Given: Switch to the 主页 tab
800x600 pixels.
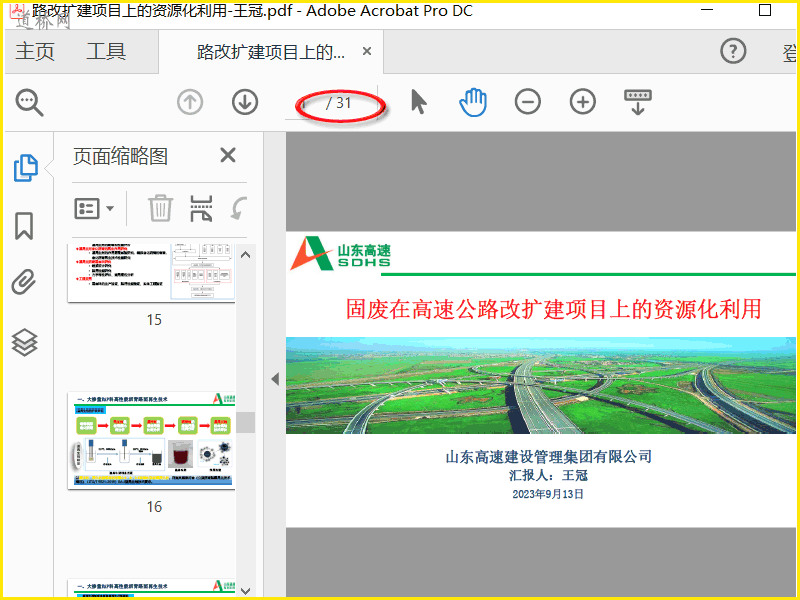Looking at the screenshot, I should click(35, 52).
